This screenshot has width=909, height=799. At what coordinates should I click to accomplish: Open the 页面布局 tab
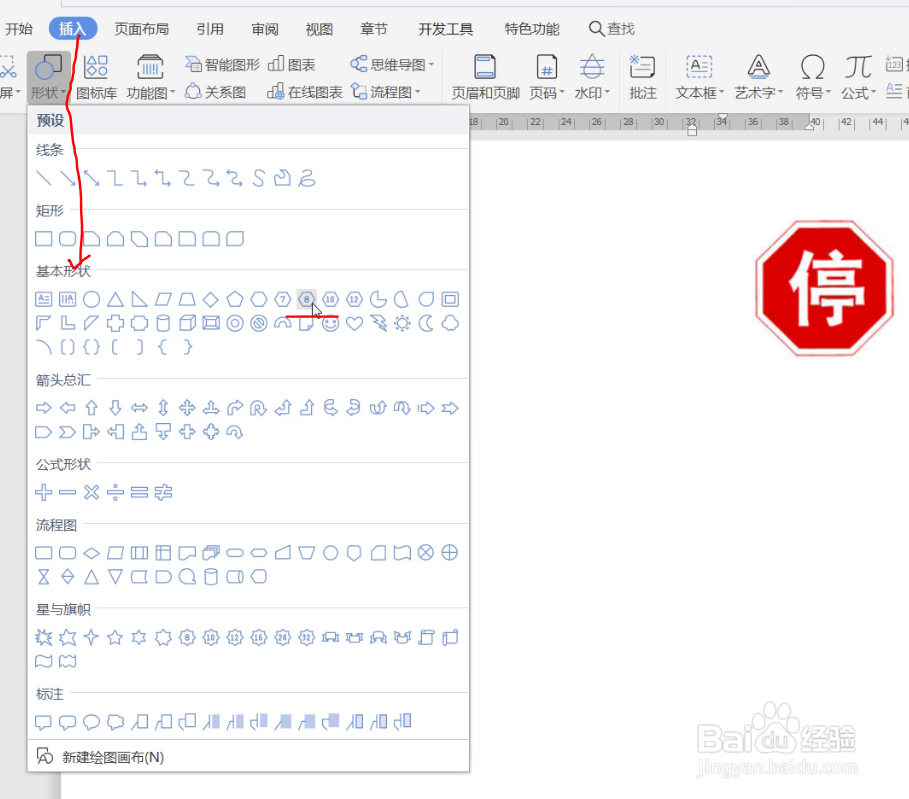(142, 29)
